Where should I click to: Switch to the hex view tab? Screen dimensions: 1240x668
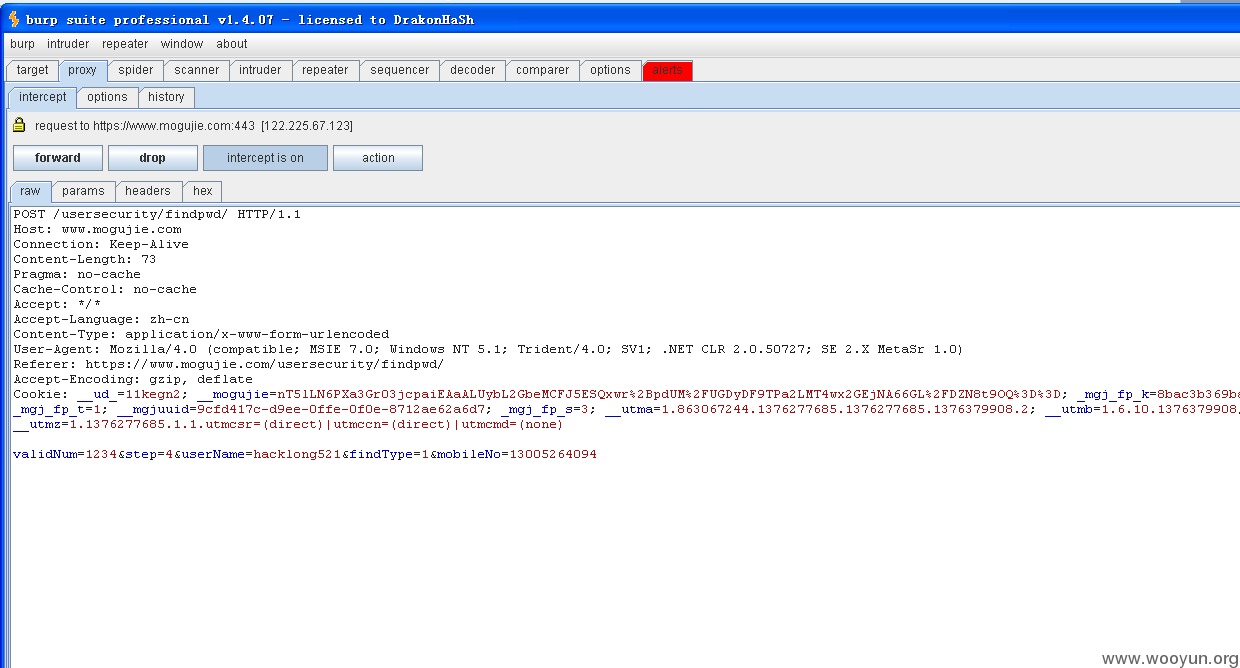click(203, 191)
